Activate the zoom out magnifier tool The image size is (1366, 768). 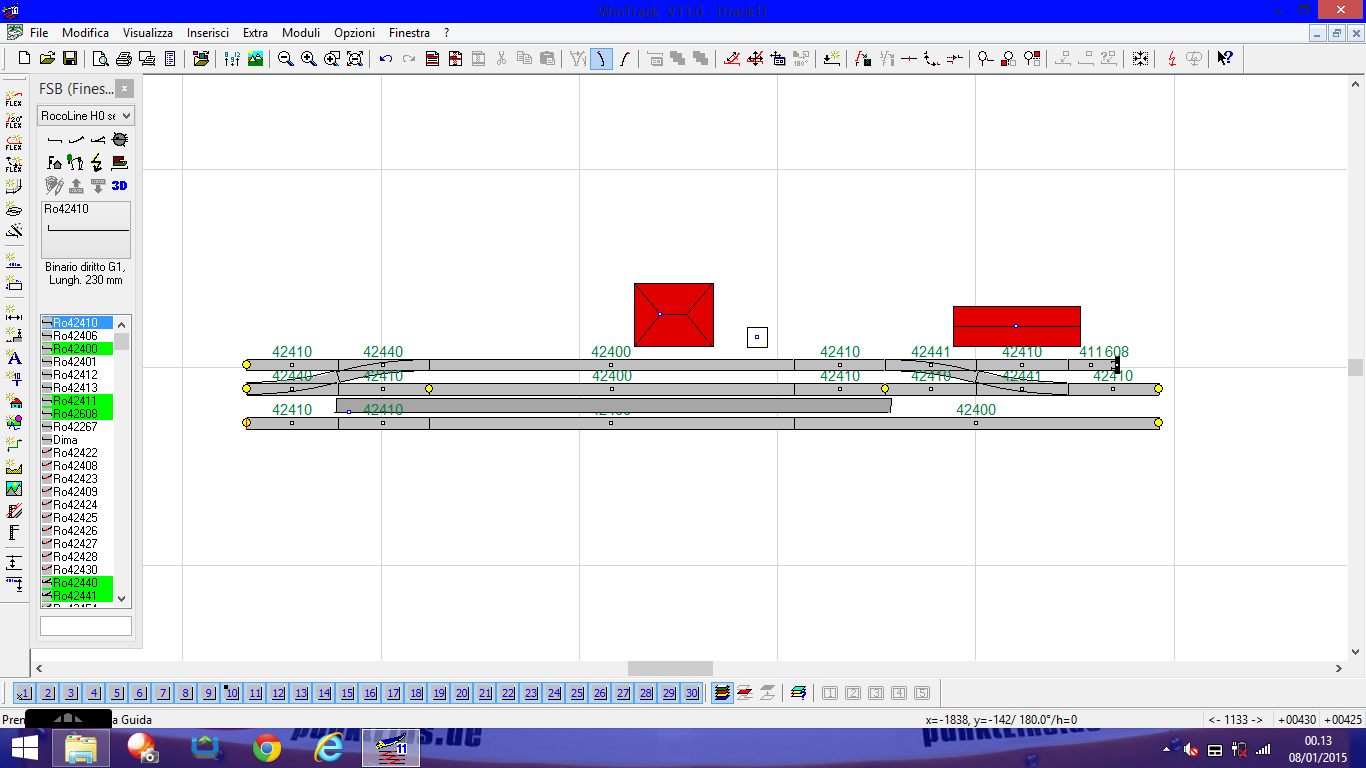coord(285,58)
